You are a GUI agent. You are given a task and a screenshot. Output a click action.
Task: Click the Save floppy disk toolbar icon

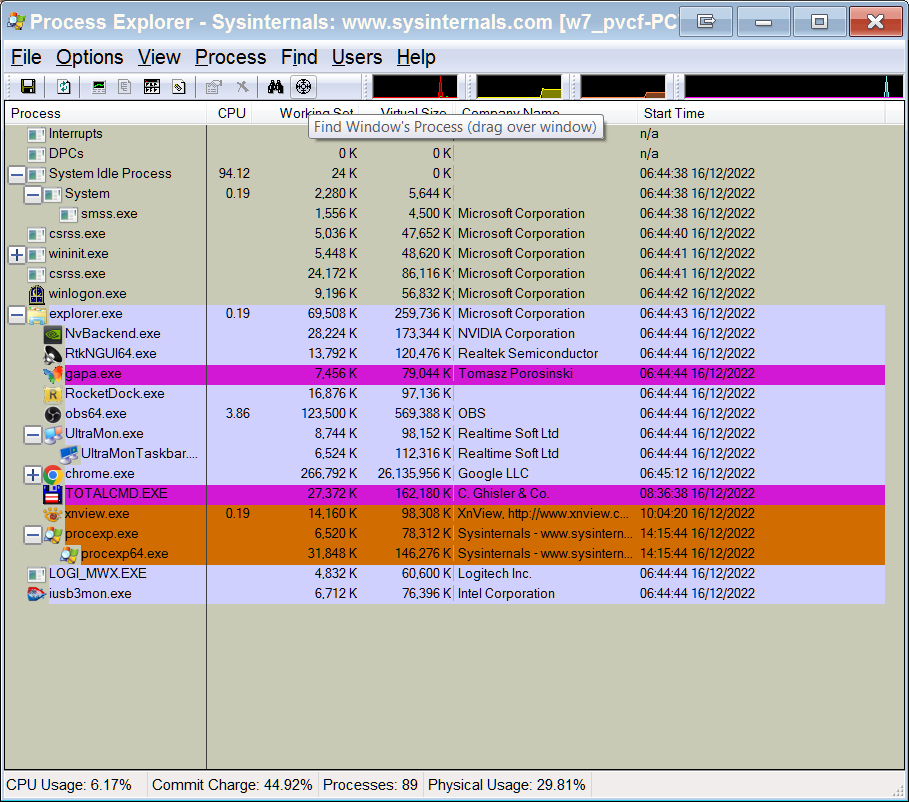[28, 87]
